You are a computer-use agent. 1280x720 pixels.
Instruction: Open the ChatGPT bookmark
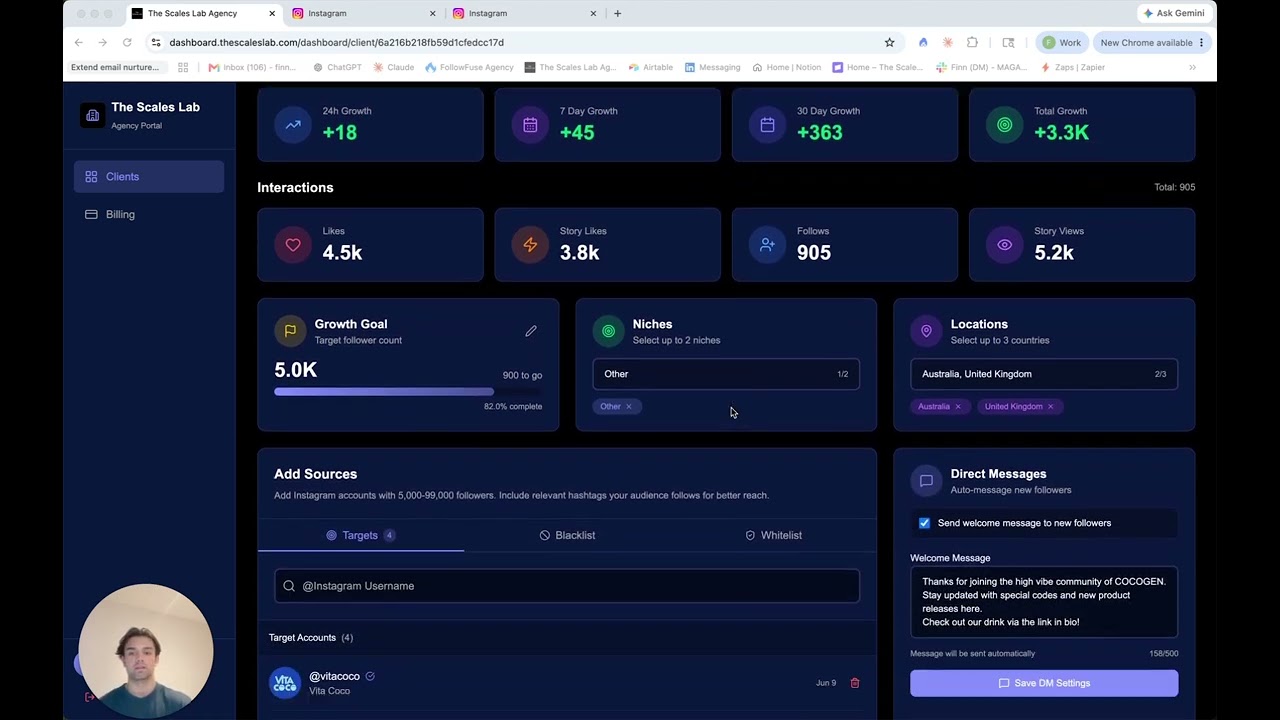pyautogui.click(x=337, y=67)
